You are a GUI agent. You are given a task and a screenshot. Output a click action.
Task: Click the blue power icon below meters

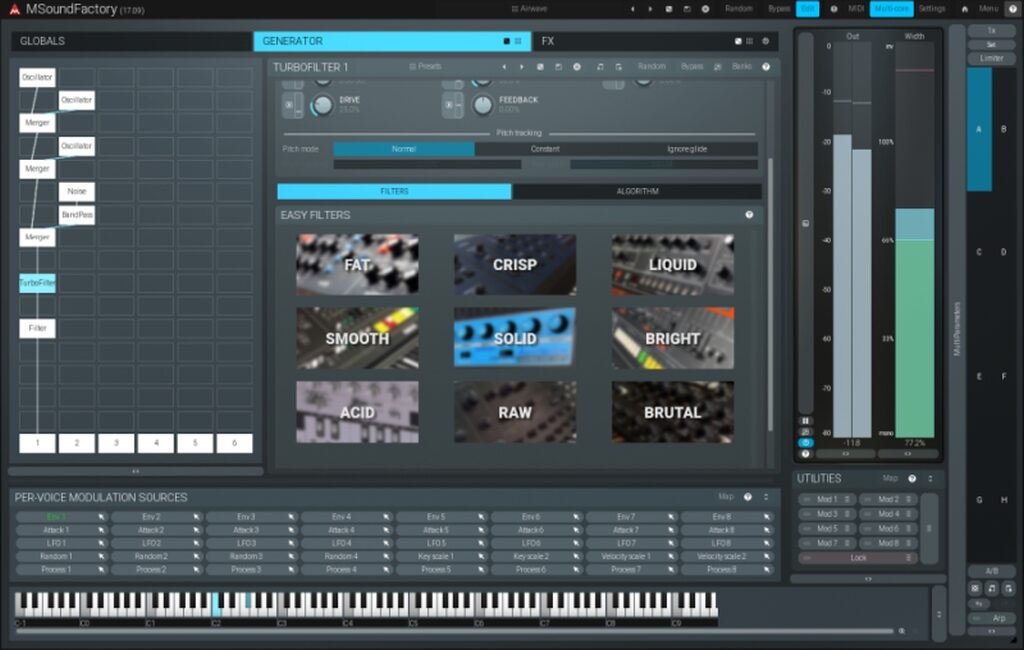pos(805,443)
